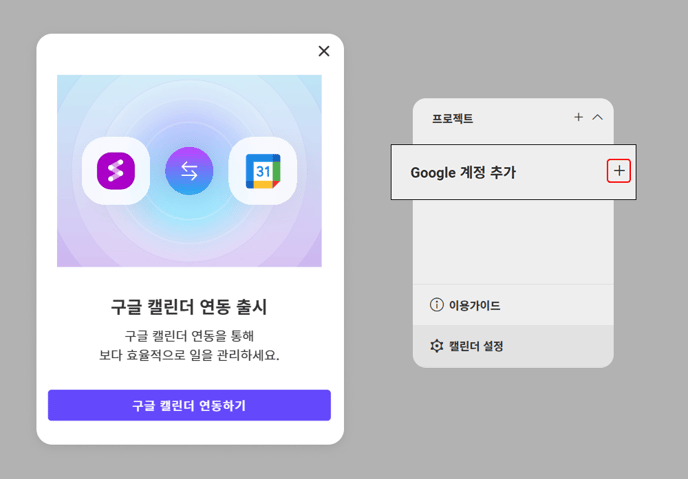688x479 pixels.
Task: Click the 구글 캘린더 연동하기 button
Action: [189, 405]
